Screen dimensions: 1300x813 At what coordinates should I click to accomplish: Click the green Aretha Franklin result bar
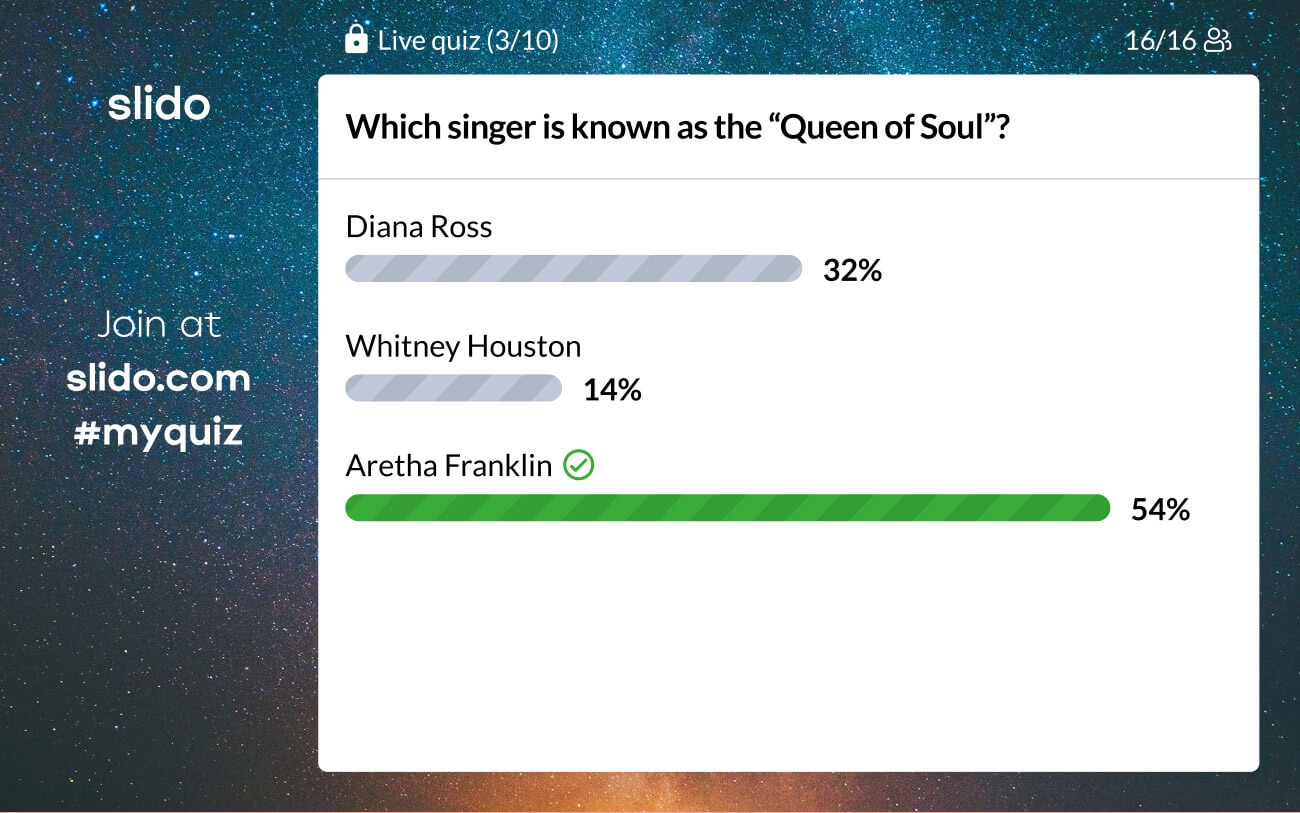pos(727,508)
